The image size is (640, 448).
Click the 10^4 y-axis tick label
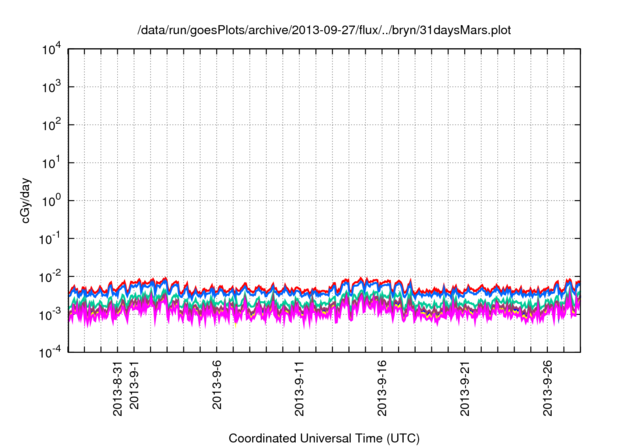52,49
